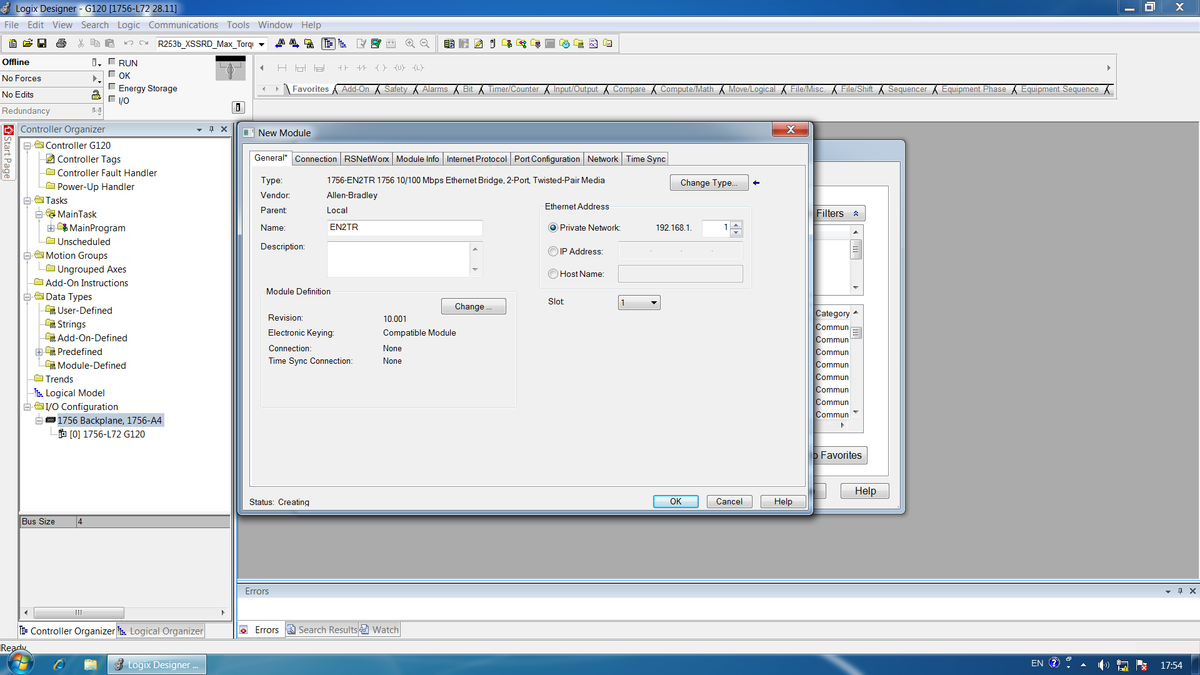This screenshot has width=1200, height=675.
Task: Click the Logical Model tree icon
Action: pos(38,393)
